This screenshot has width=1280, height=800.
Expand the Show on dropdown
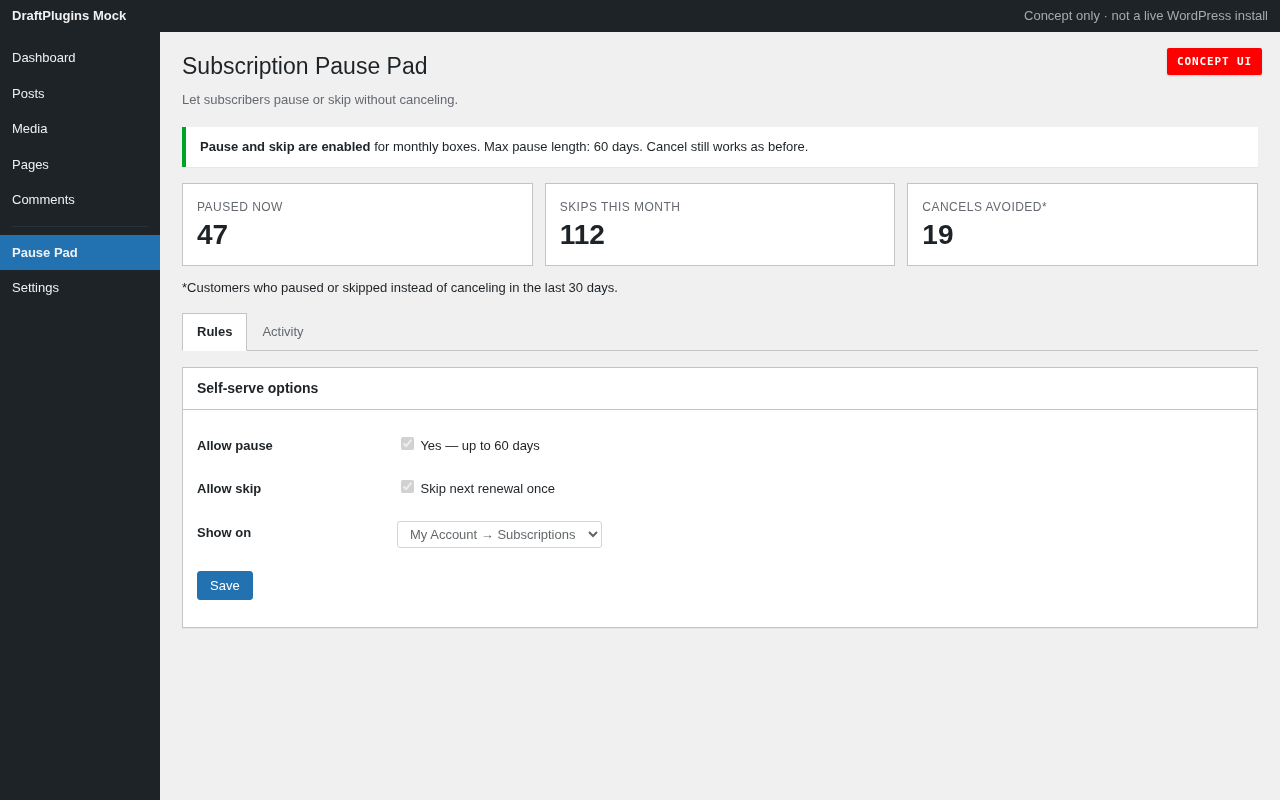499,535
